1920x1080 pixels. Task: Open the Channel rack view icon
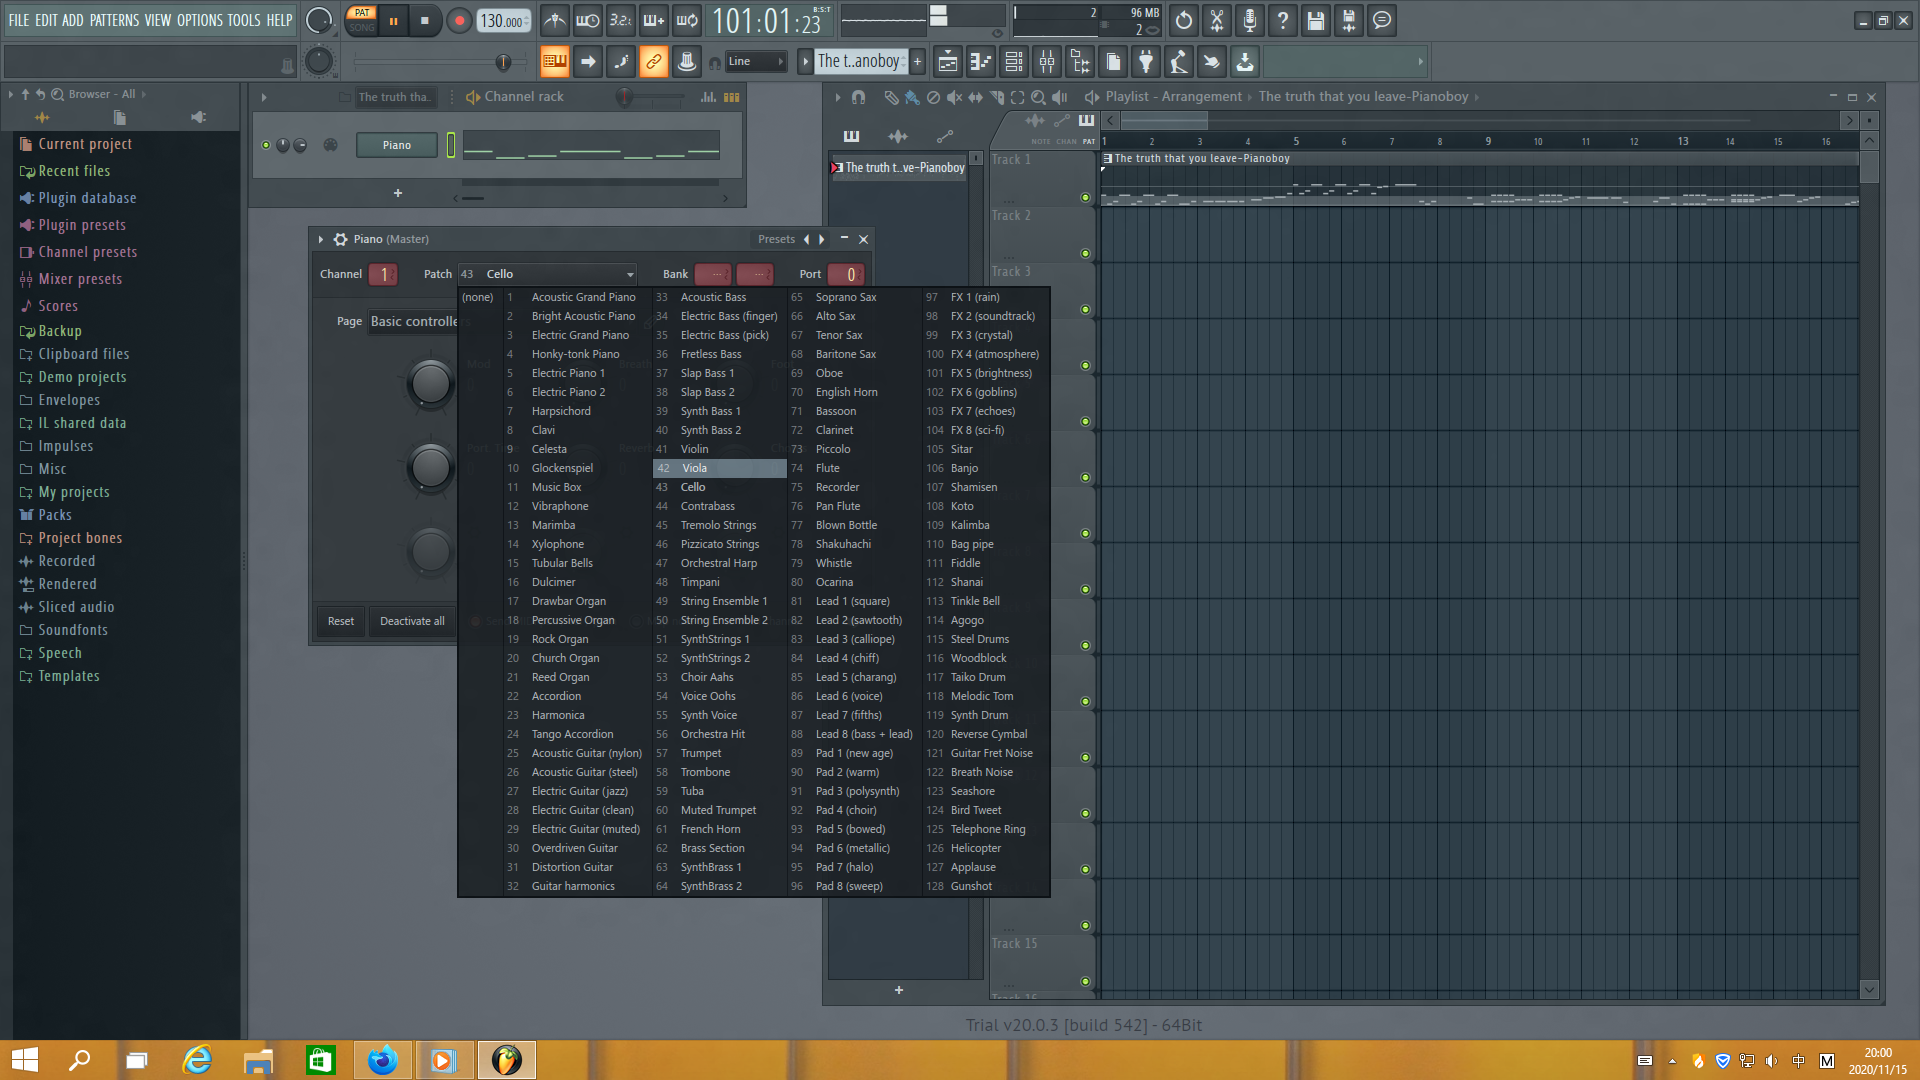(1013, 62)
